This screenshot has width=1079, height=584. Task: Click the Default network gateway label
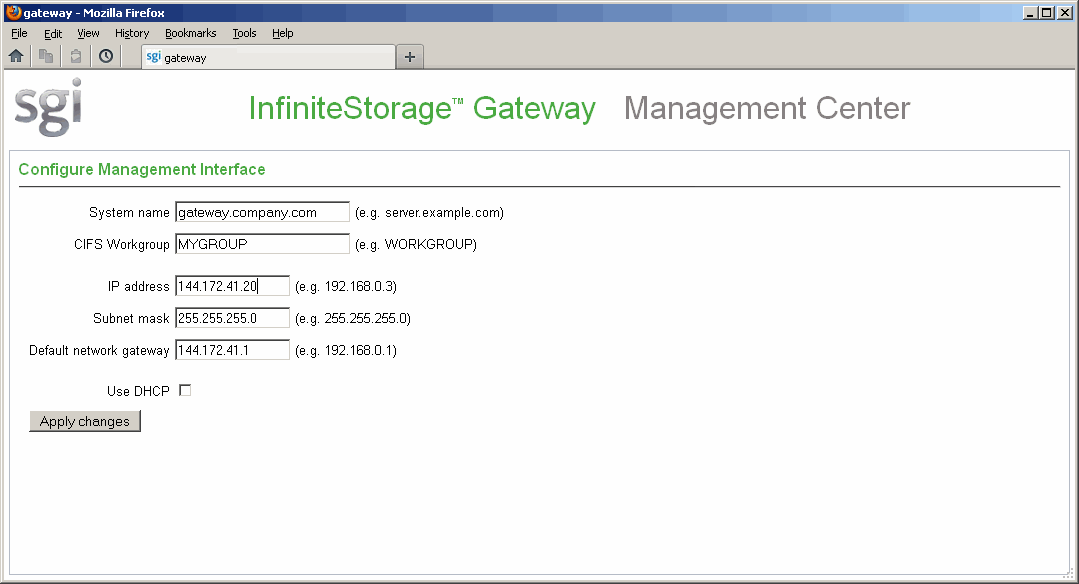click(x=99, y=350)
